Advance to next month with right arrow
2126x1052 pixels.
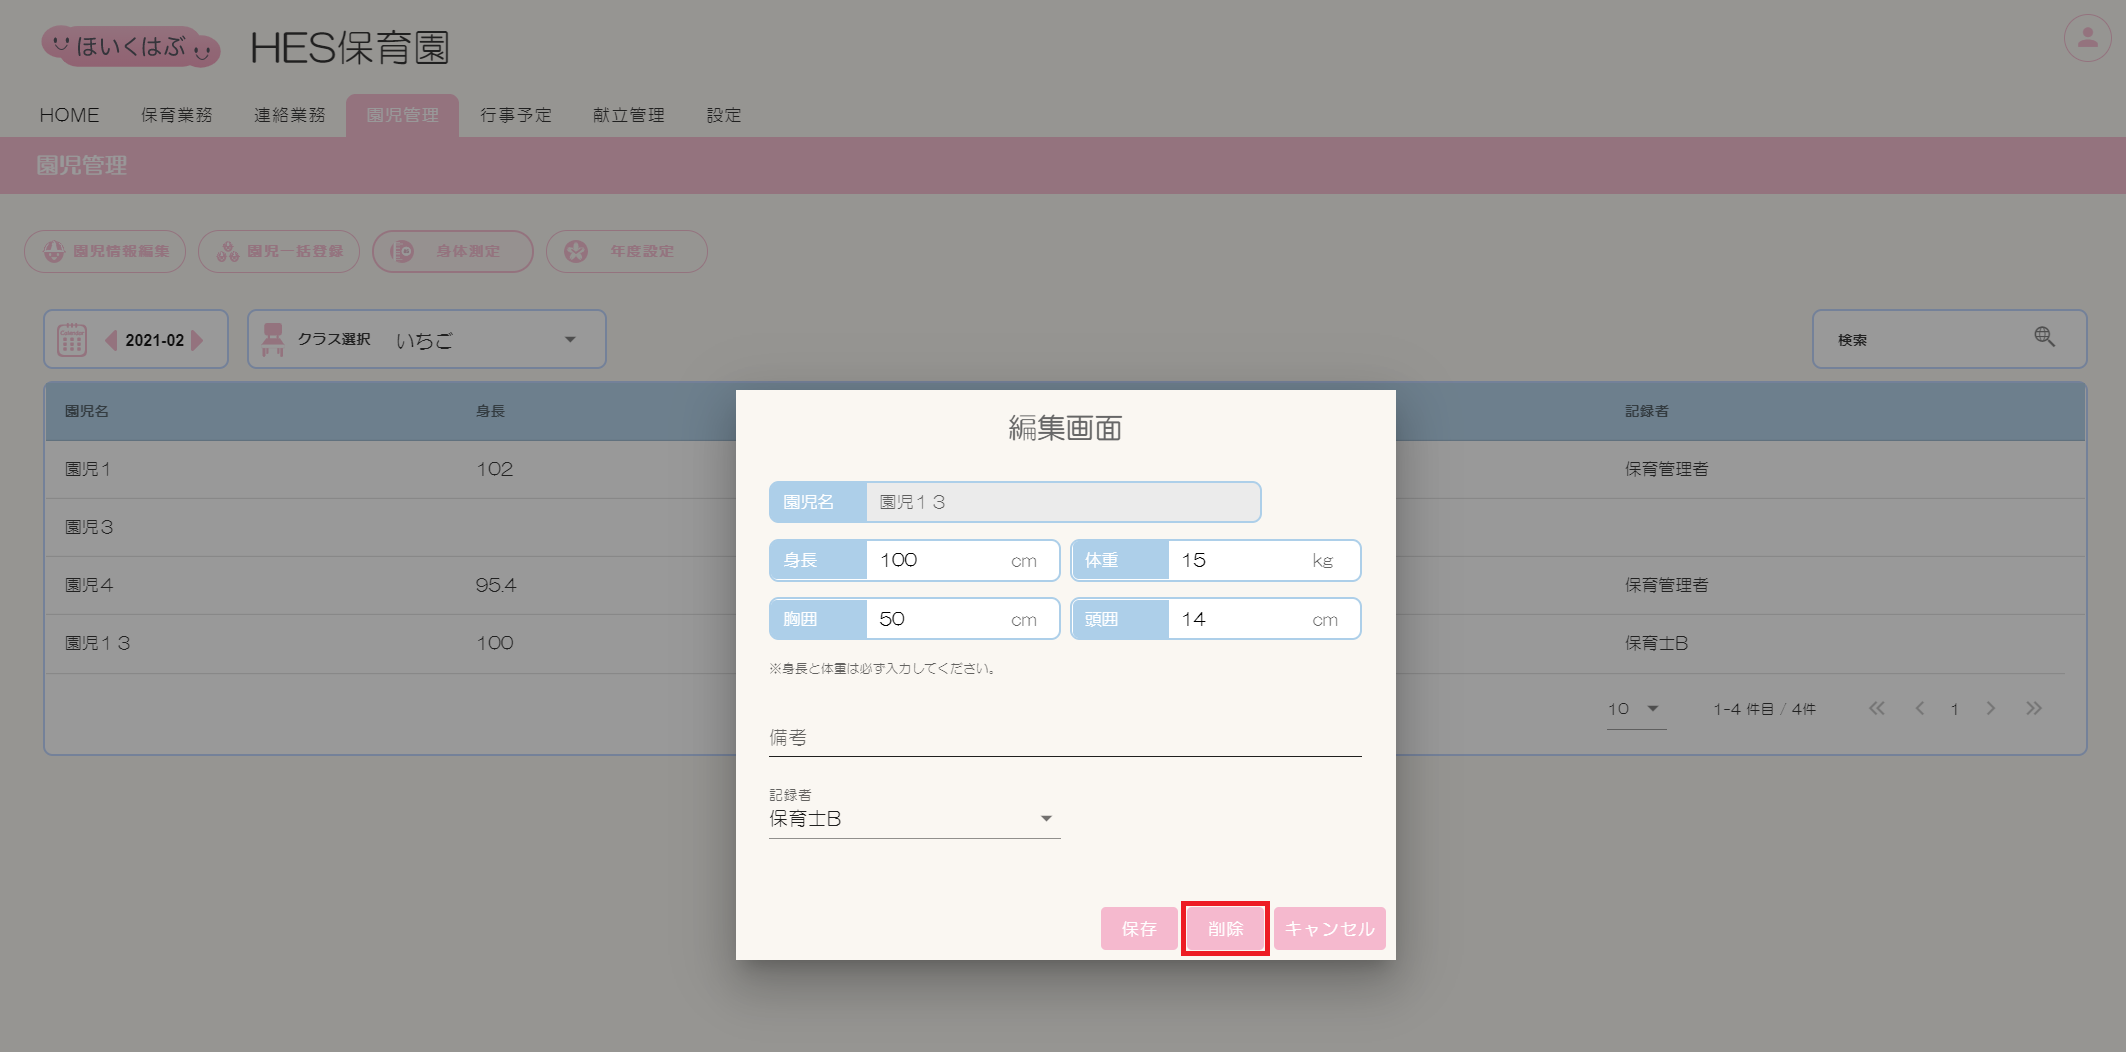[x=197, y=340]
